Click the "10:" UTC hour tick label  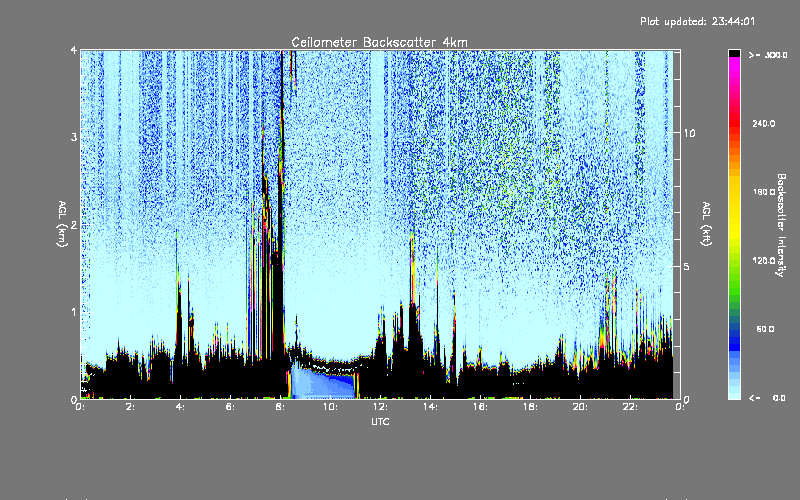pos(331,407)
